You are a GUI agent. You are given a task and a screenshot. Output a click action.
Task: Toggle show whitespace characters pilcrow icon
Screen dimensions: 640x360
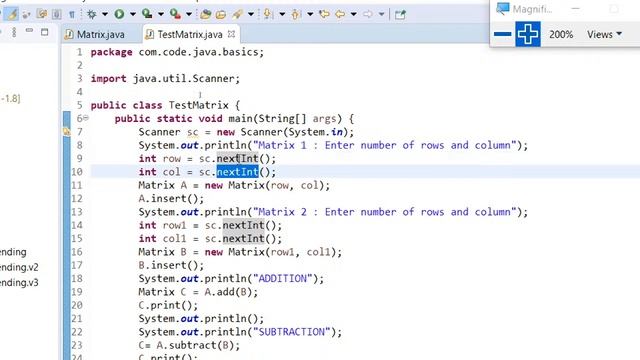click(x=72, y=15)
